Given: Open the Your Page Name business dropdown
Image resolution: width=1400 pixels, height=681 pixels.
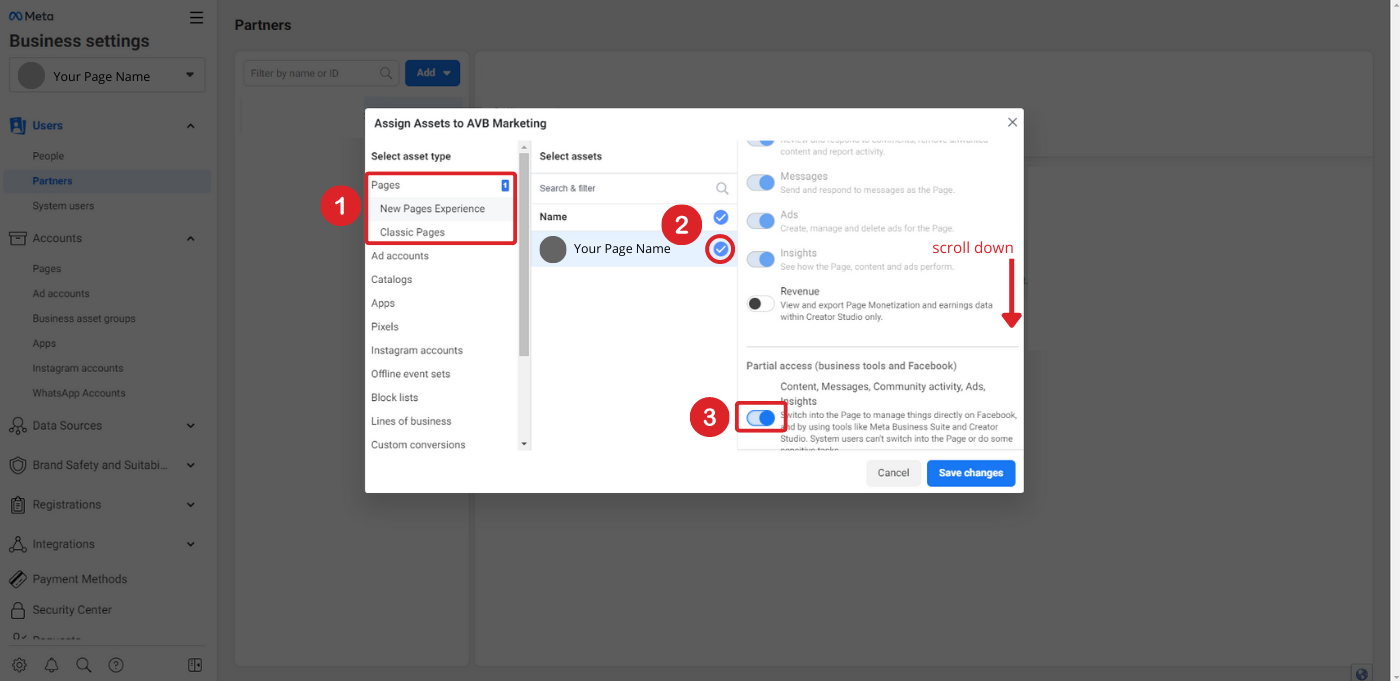Looking at the screenshot, I should click(107, 76).
